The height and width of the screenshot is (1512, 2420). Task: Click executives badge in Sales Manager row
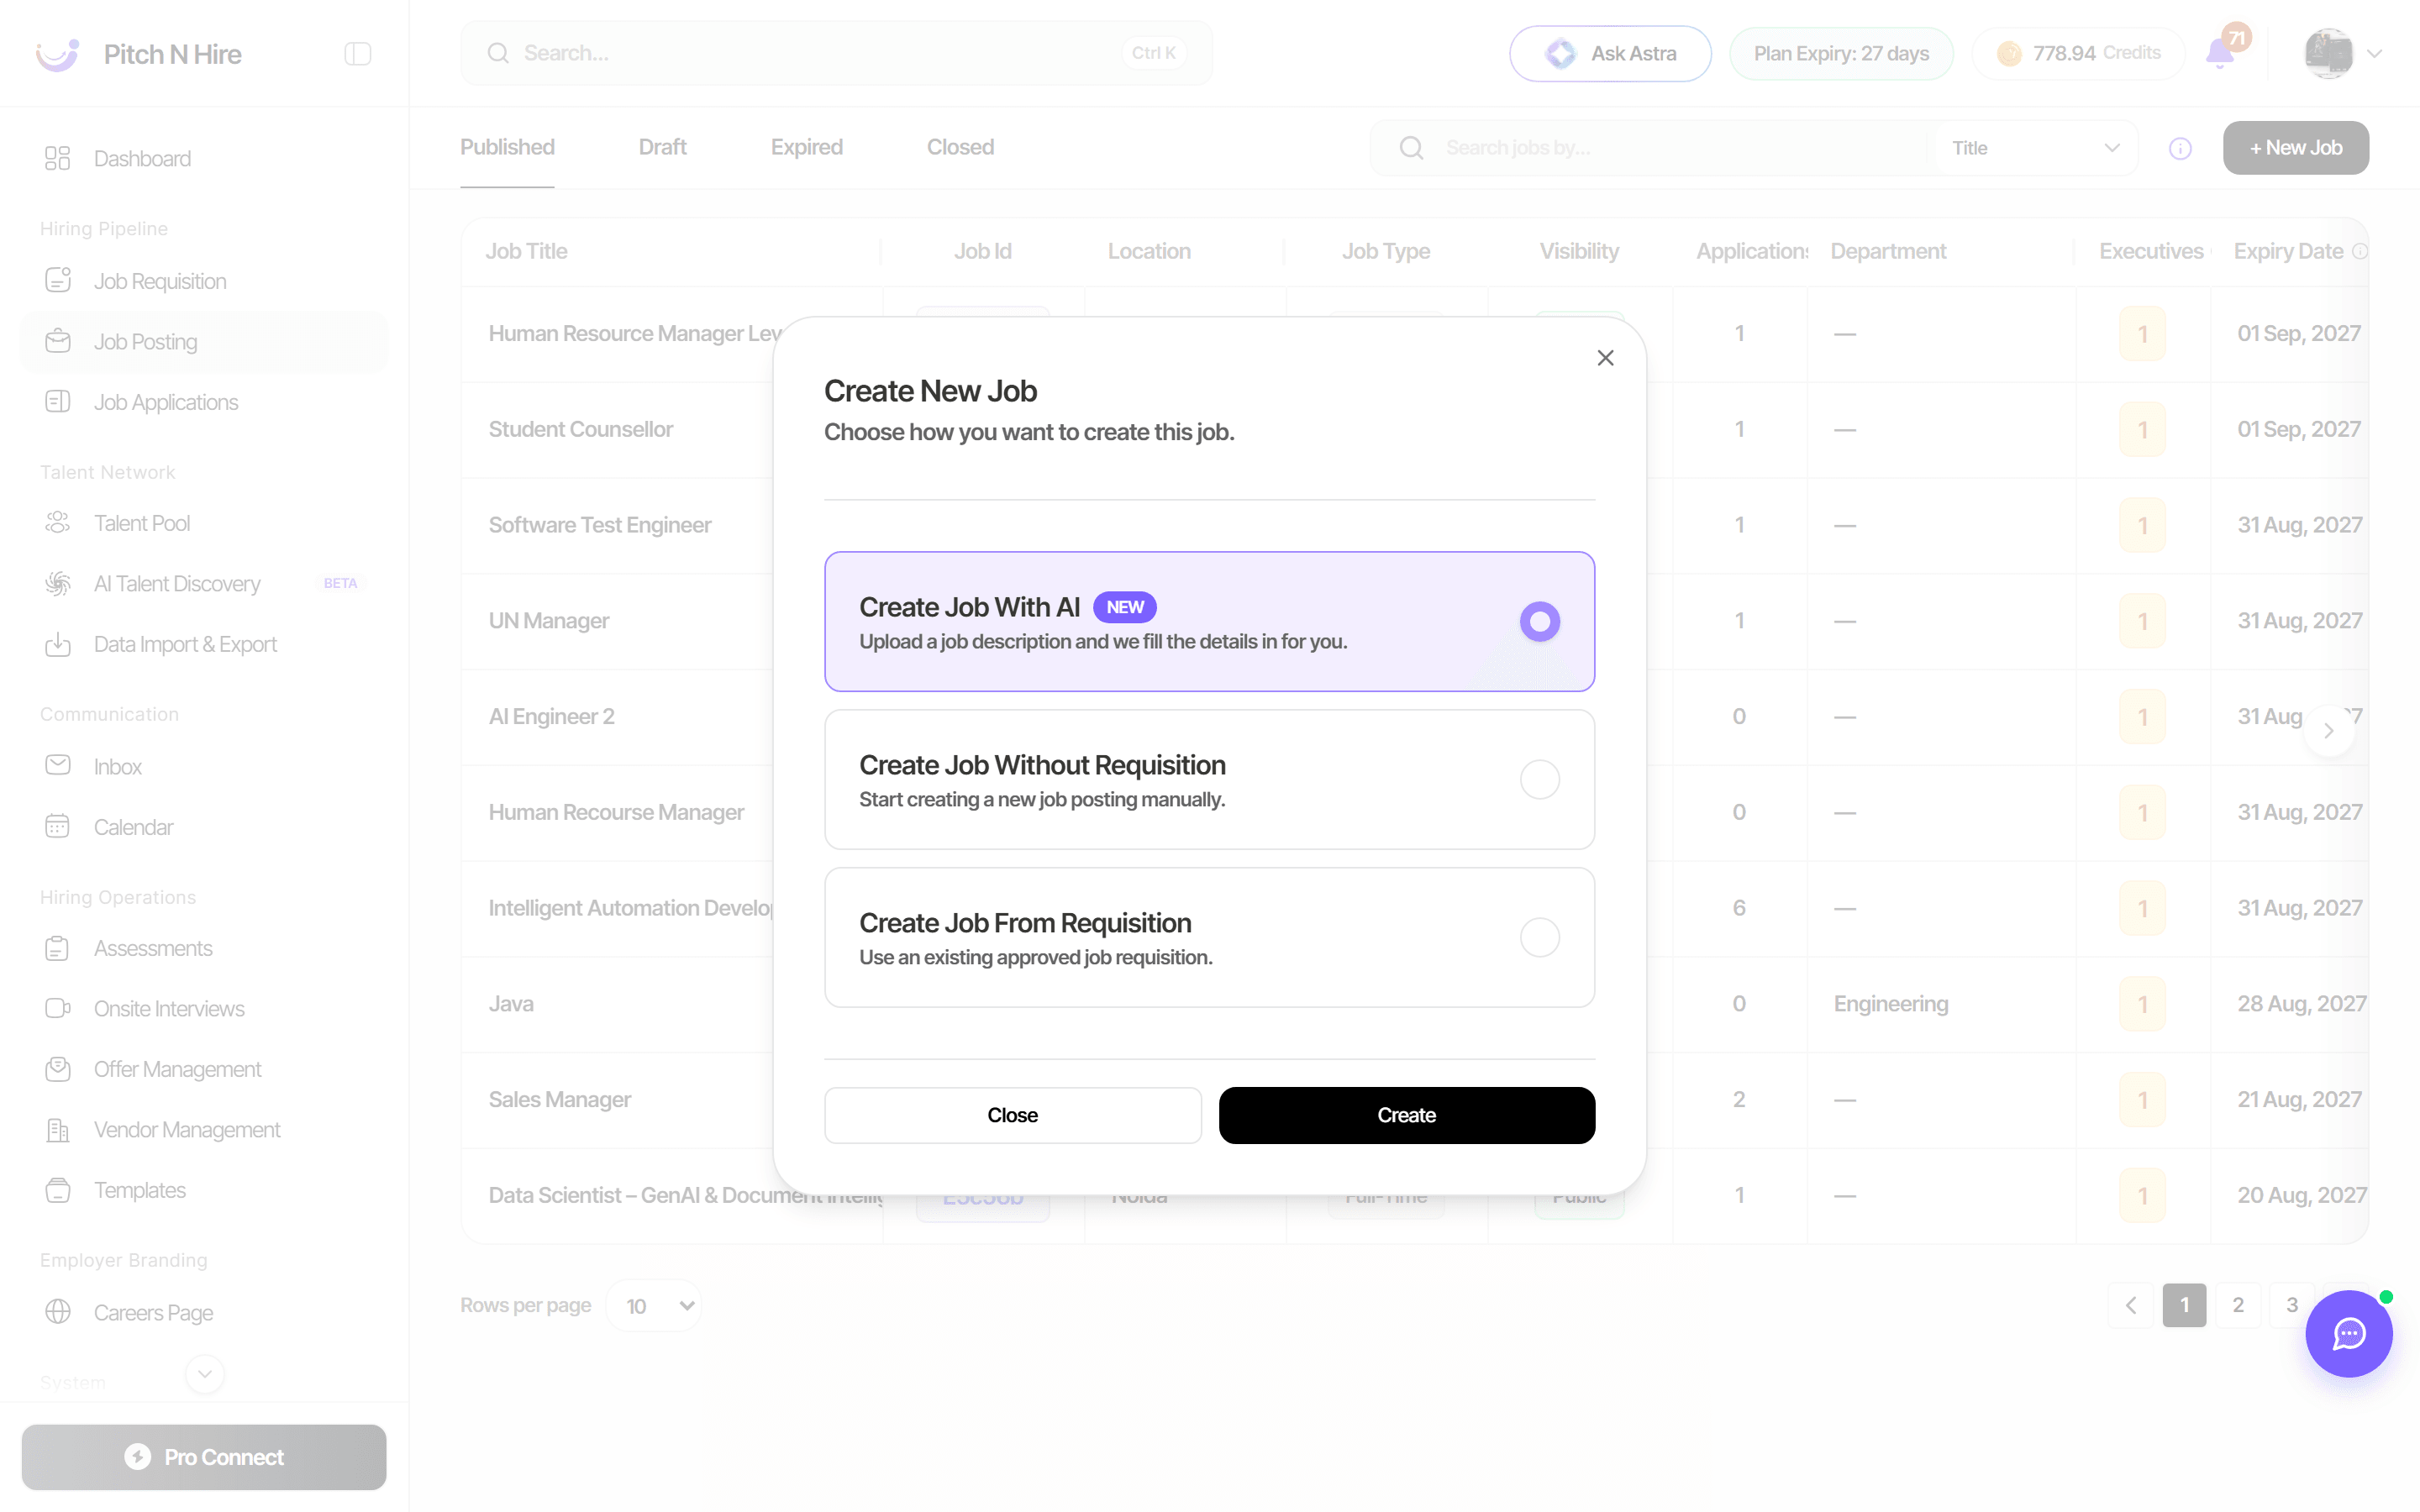point(2142,1100)
